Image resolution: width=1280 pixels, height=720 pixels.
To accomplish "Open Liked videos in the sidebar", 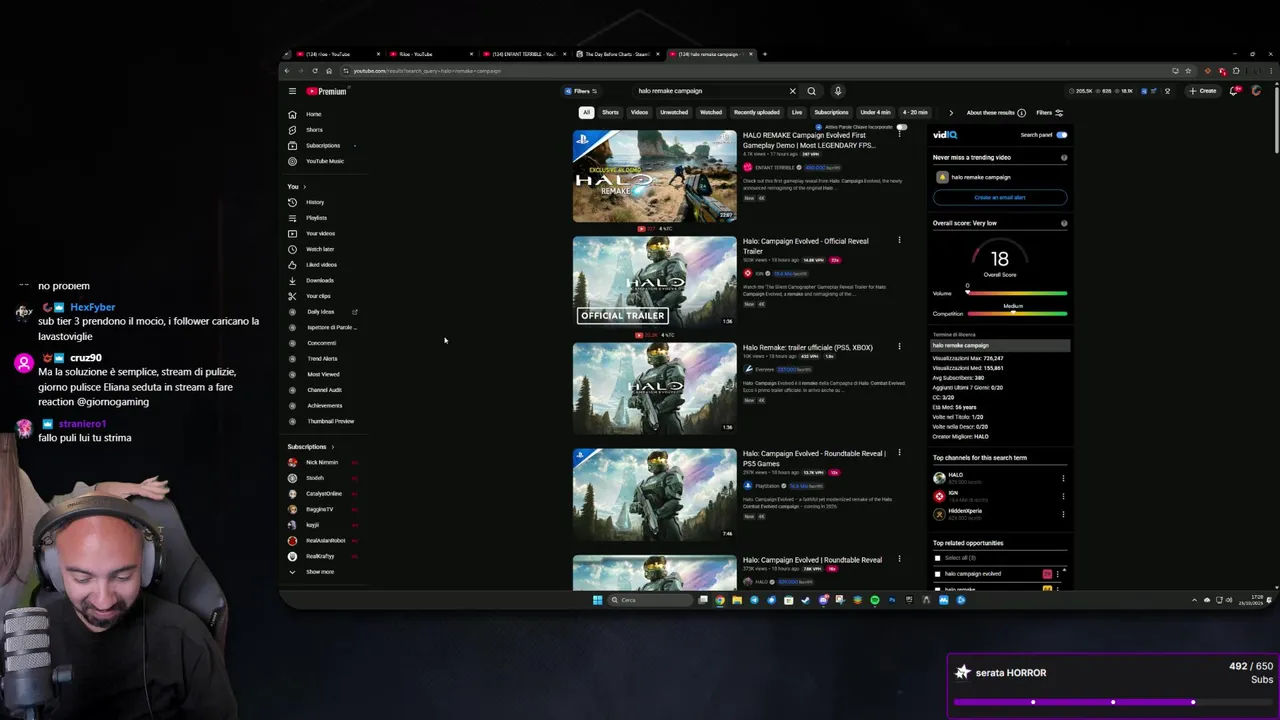I will click(321, 265).
